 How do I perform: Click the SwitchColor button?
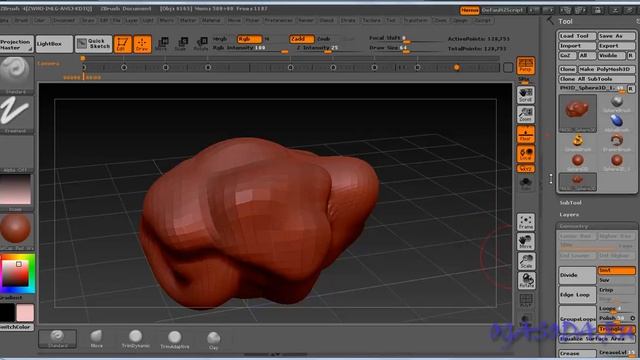pyautogui.click(x=16, y=327)
